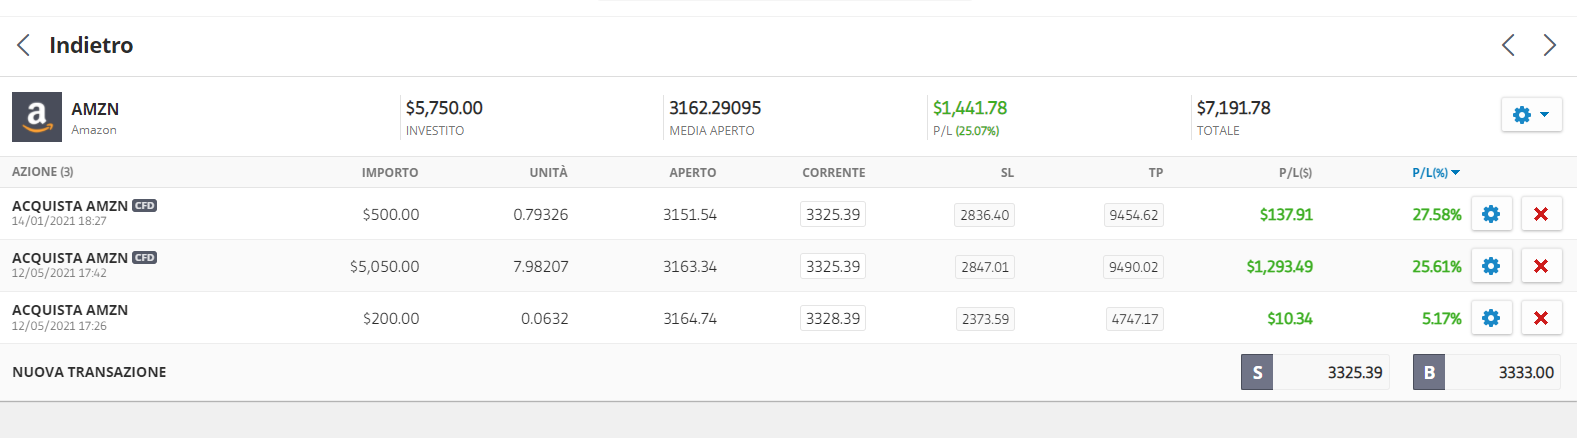1577x438 pixels.
Task: Edit stop loss 2836.40
Action: [984, 215]
